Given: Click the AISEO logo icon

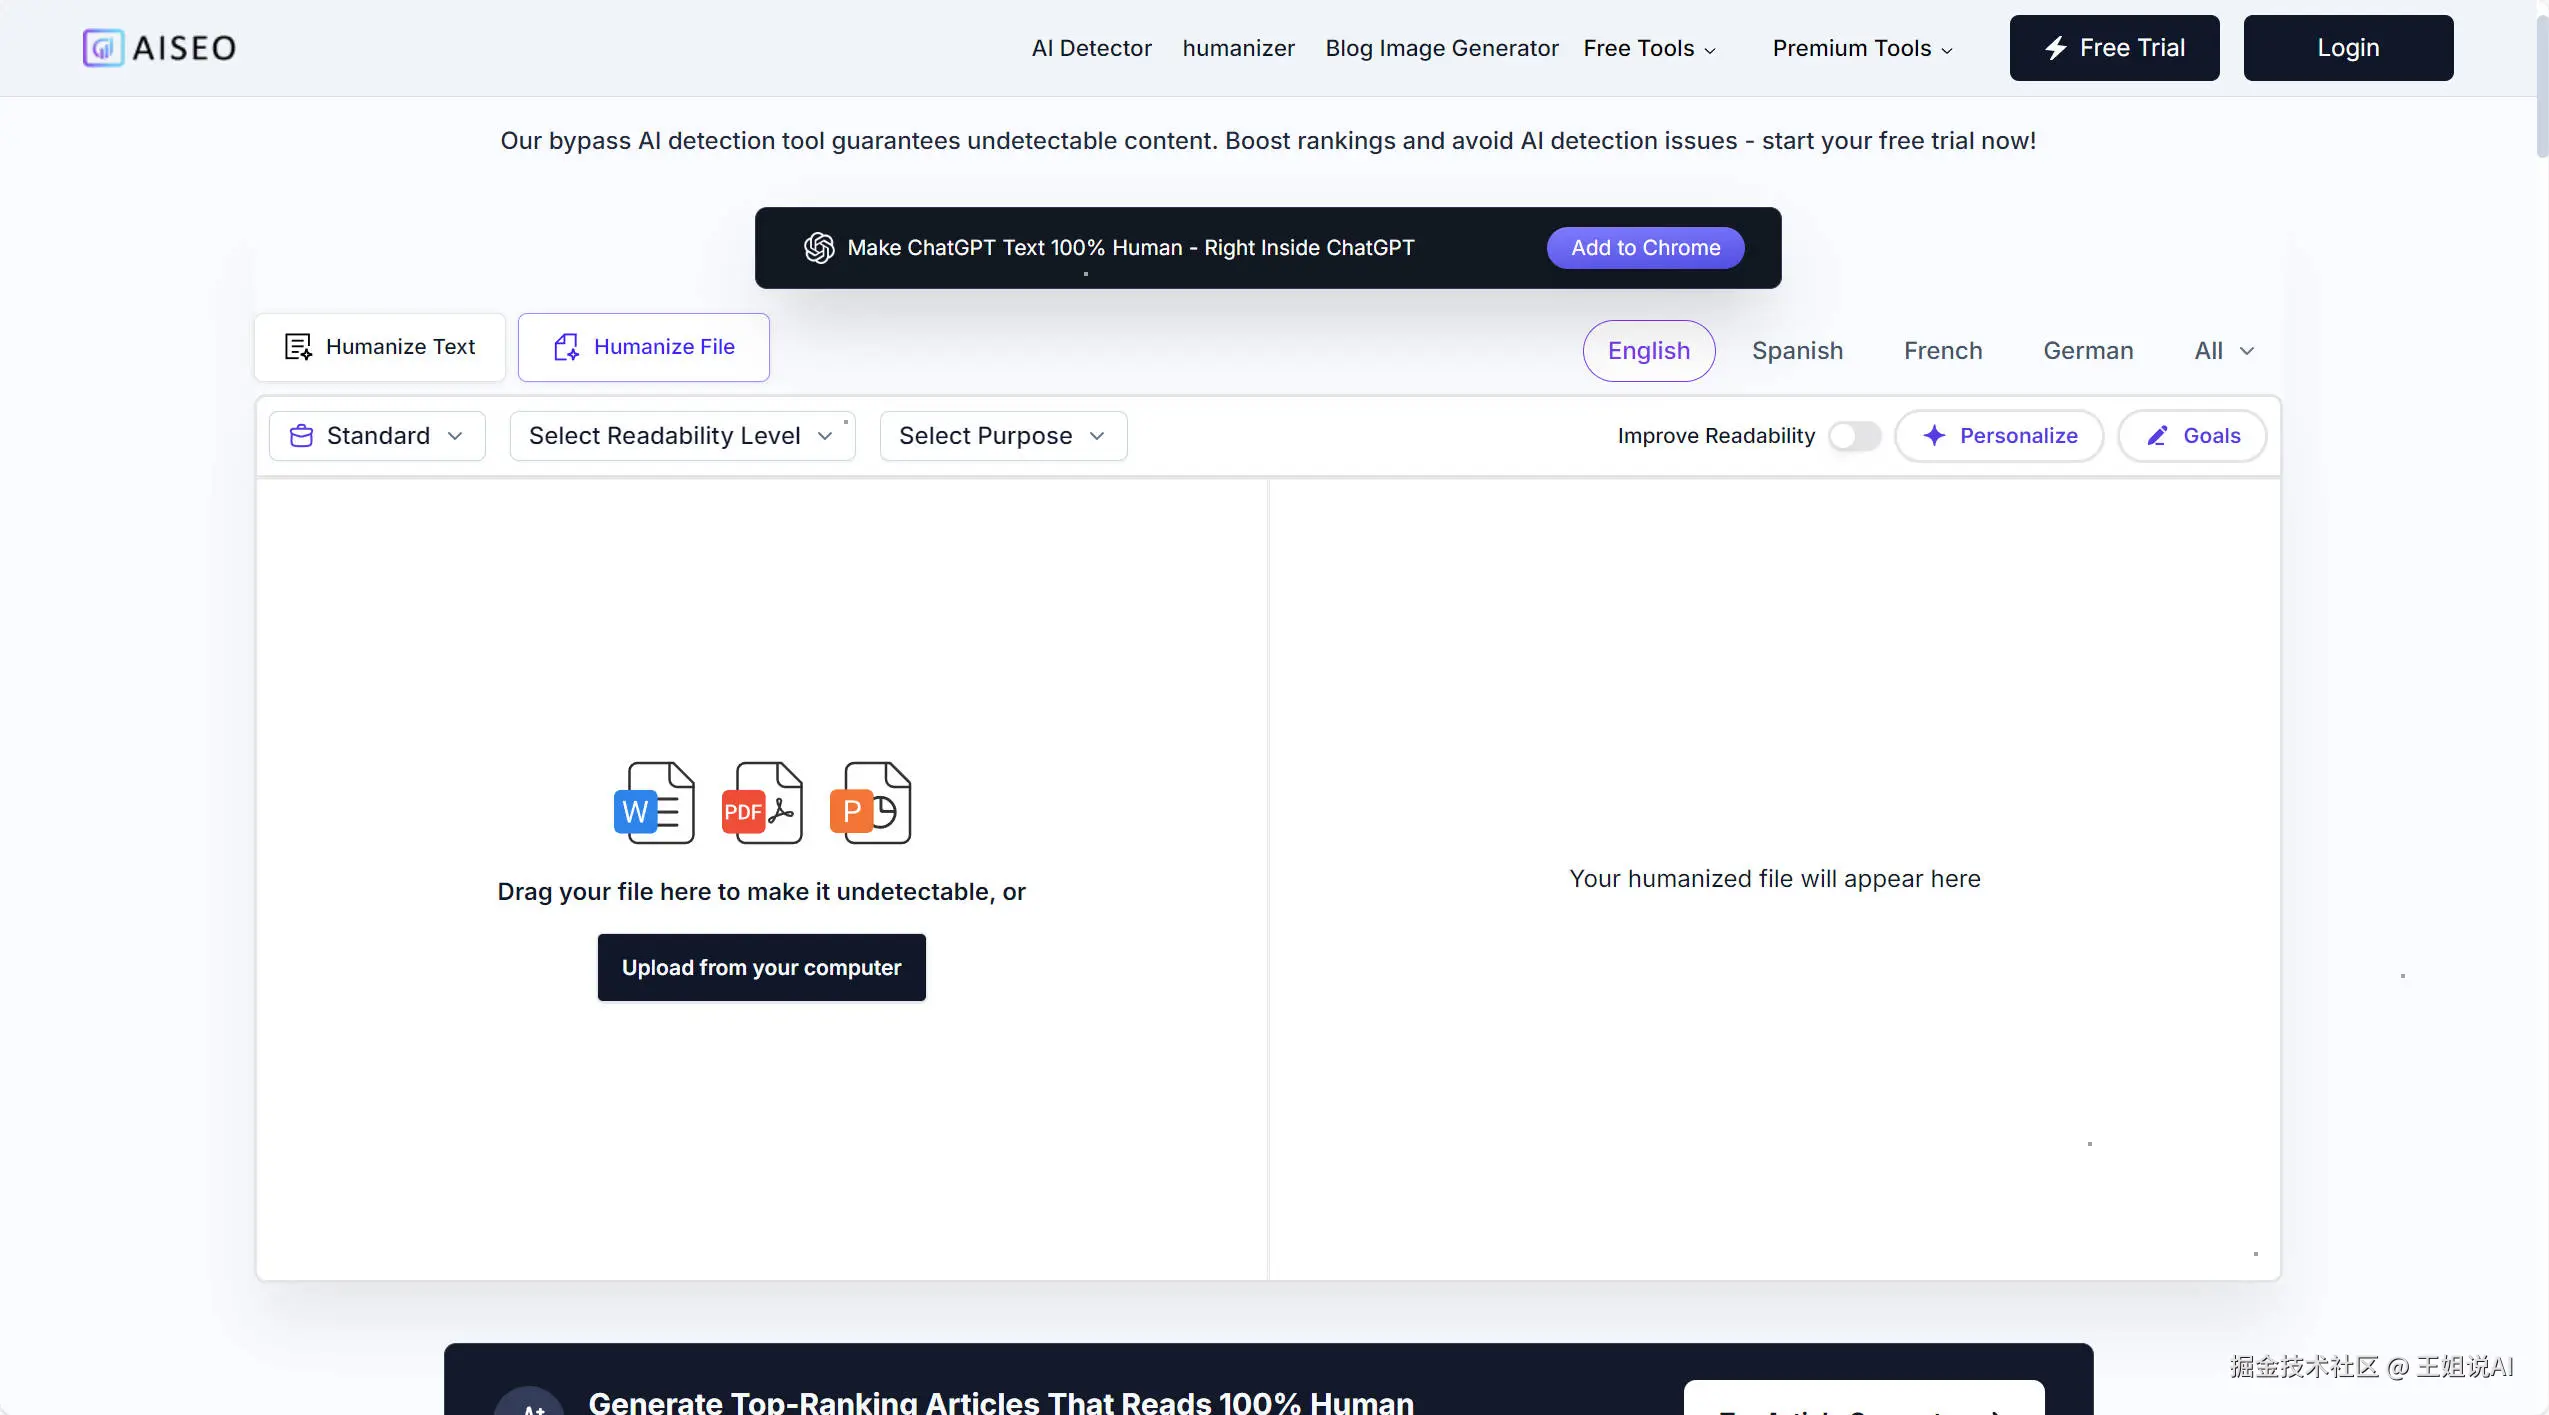Looking at the screenshot, I should pyautogui.click(x=103, y=48).
